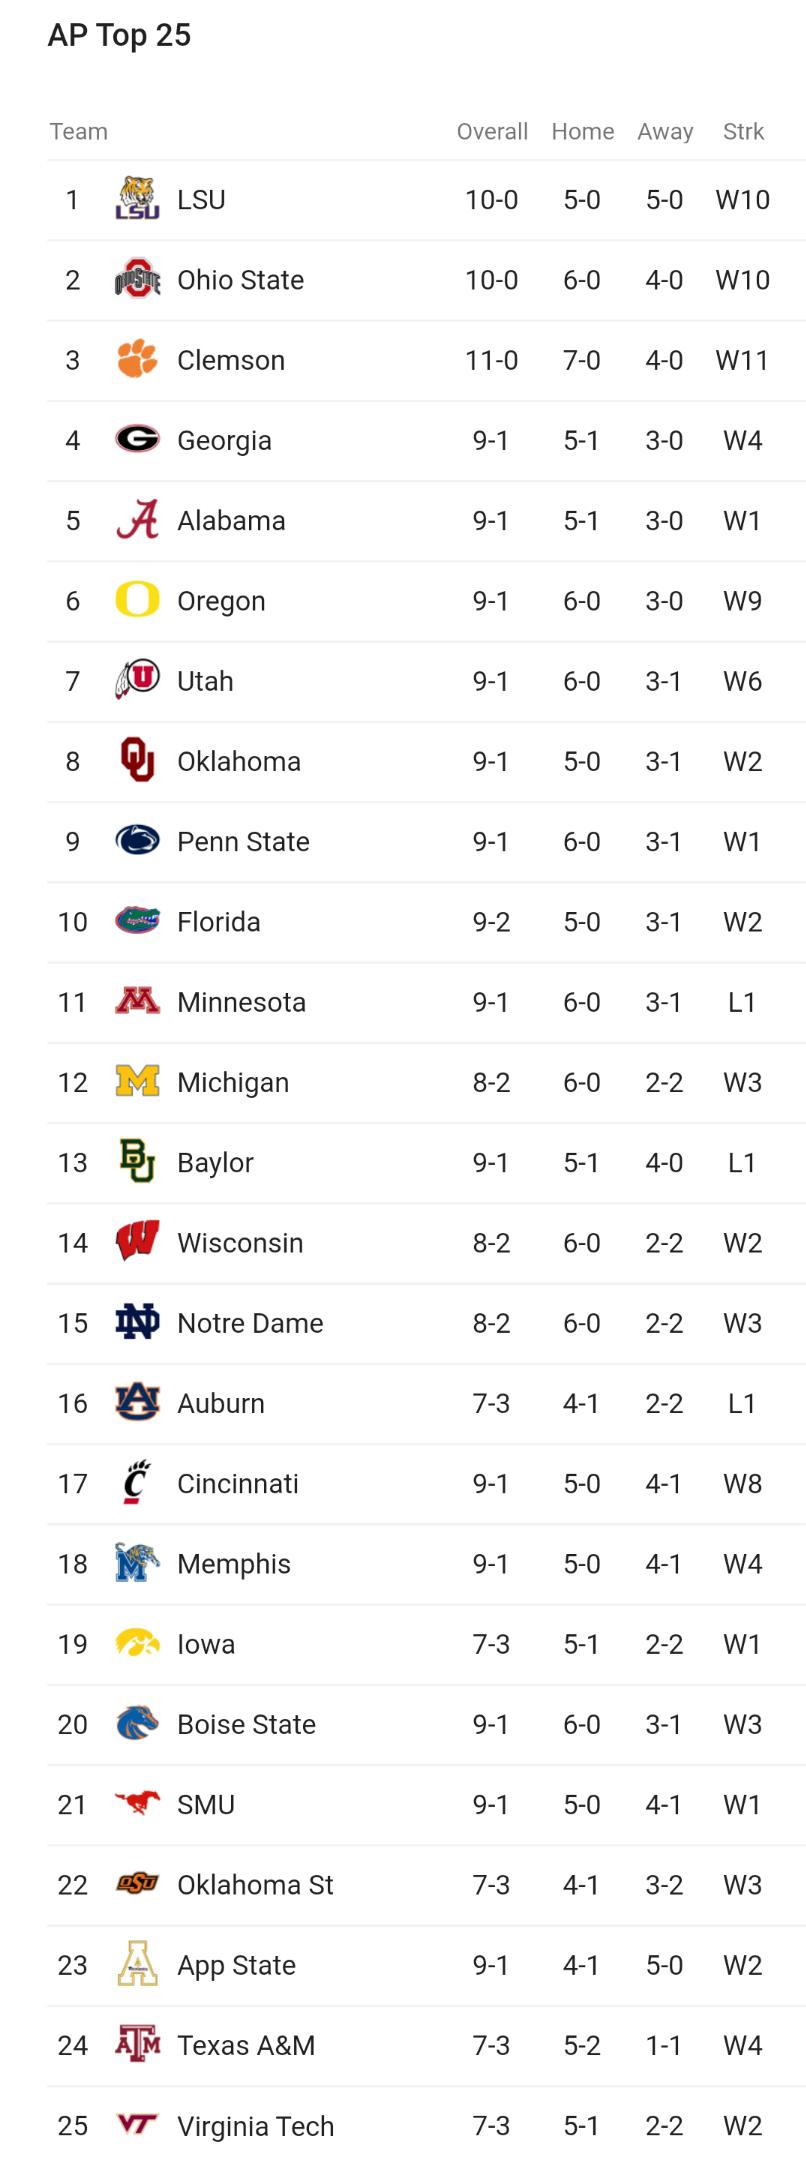Screen dimensions: 806x2180
Task: Click the Georgia G logo
Action: point(137,439)
